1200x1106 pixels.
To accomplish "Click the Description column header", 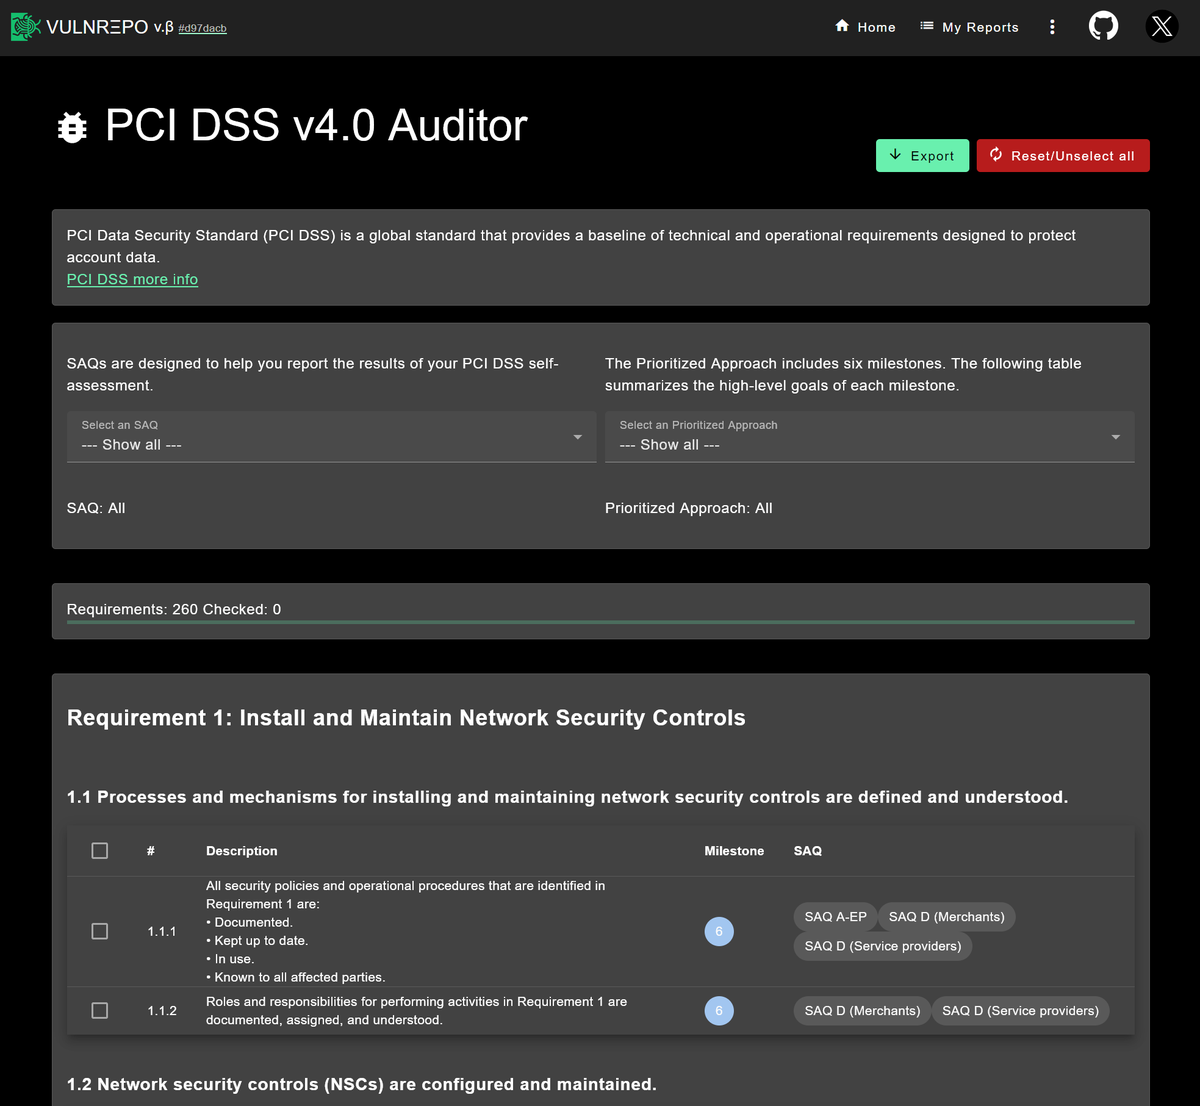I will click(242, 851).
